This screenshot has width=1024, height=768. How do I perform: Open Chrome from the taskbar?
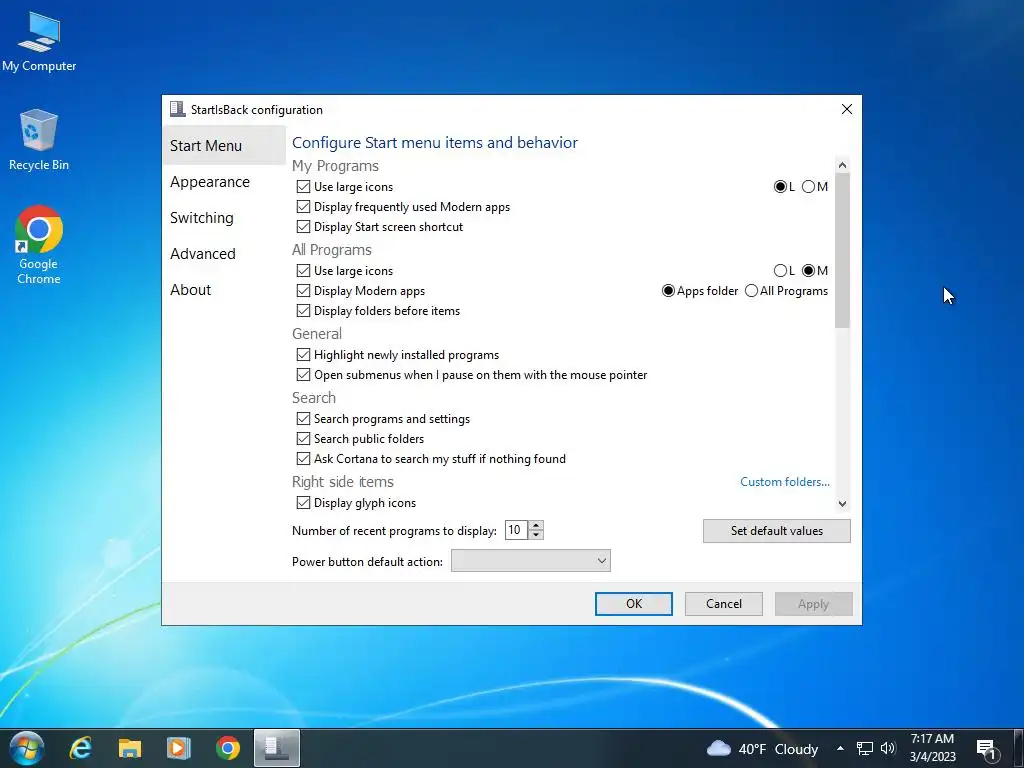pos(227,748)
